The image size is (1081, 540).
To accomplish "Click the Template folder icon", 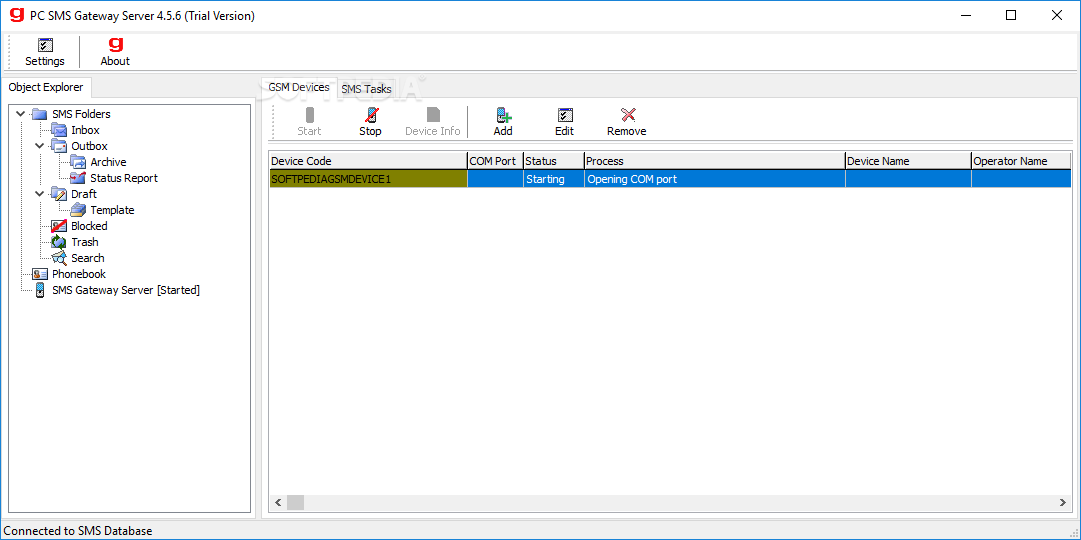I will point(79,210).
